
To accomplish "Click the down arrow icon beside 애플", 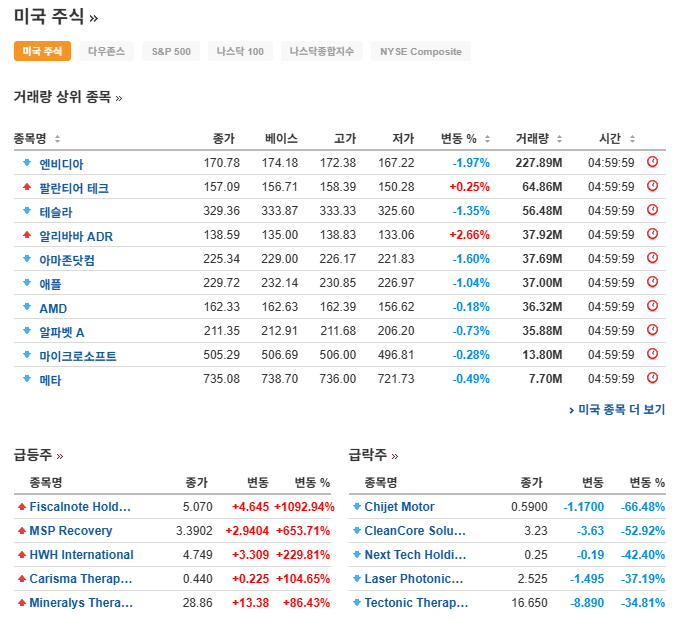I will click(27, 282).
